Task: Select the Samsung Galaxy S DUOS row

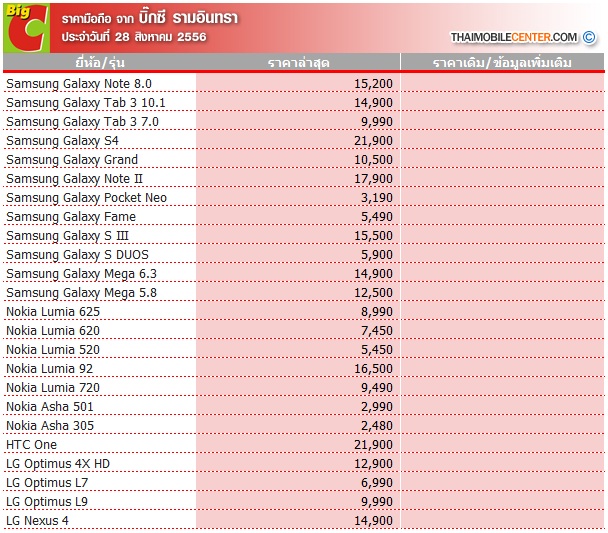Action: pyautogui.click(x=304, y=254)
